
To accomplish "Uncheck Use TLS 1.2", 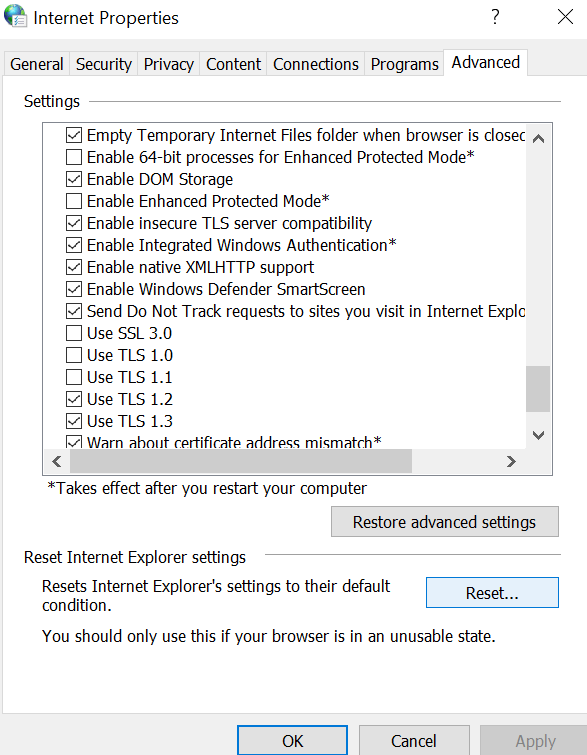I will pyautogui.click(x=74, y=399).
